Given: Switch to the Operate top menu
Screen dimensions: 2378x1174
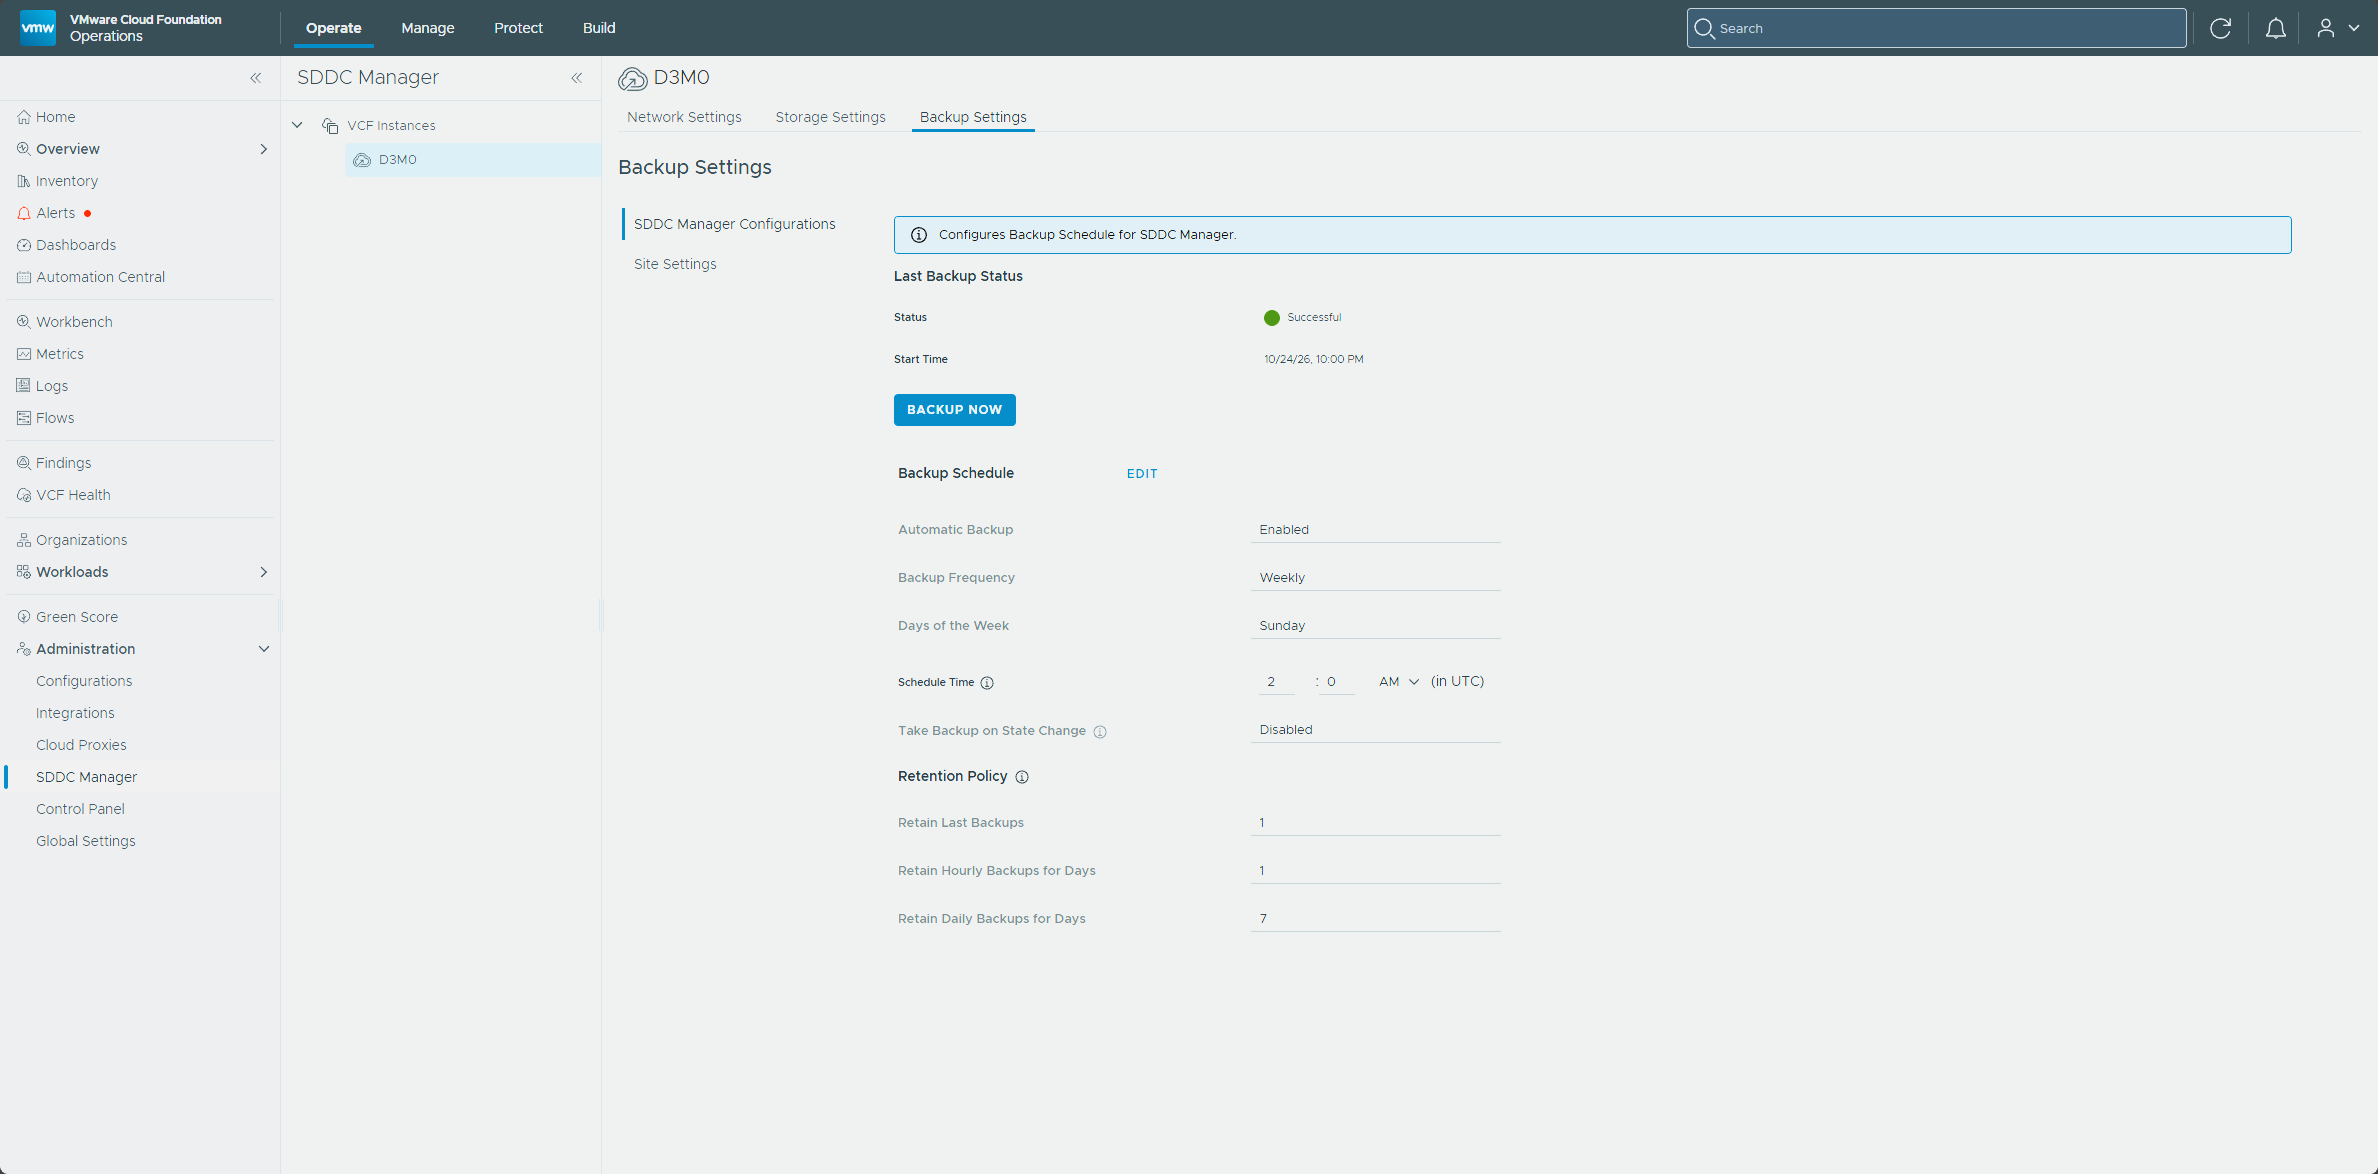Looking at the screenshot, I should tap(334, 28).
